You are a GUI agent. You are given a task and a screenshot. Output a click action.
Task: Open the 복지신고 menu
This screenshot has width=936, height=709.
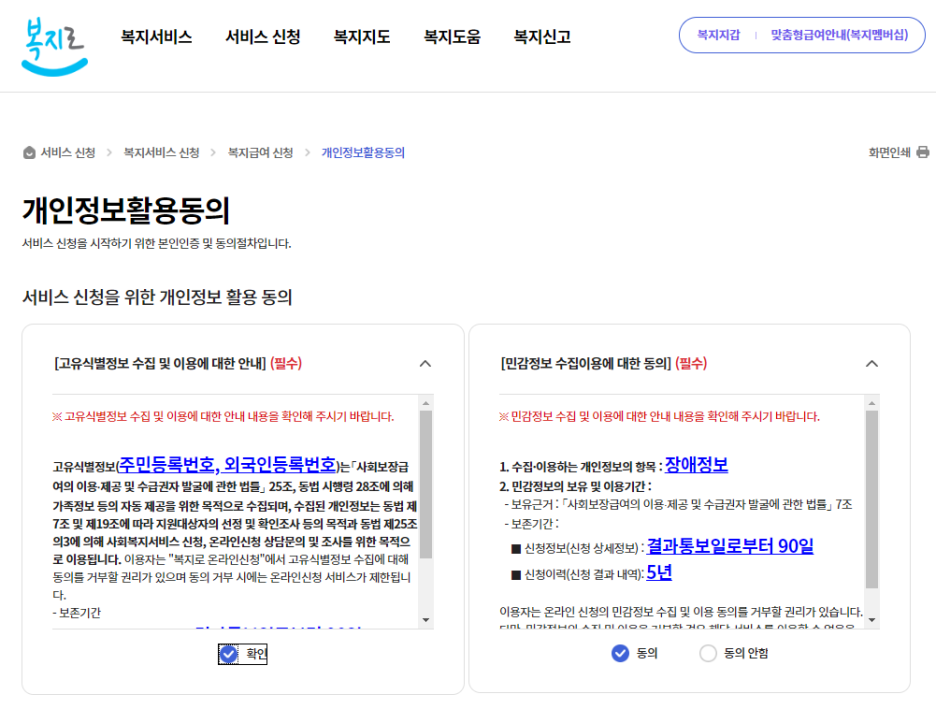(540, 37)
